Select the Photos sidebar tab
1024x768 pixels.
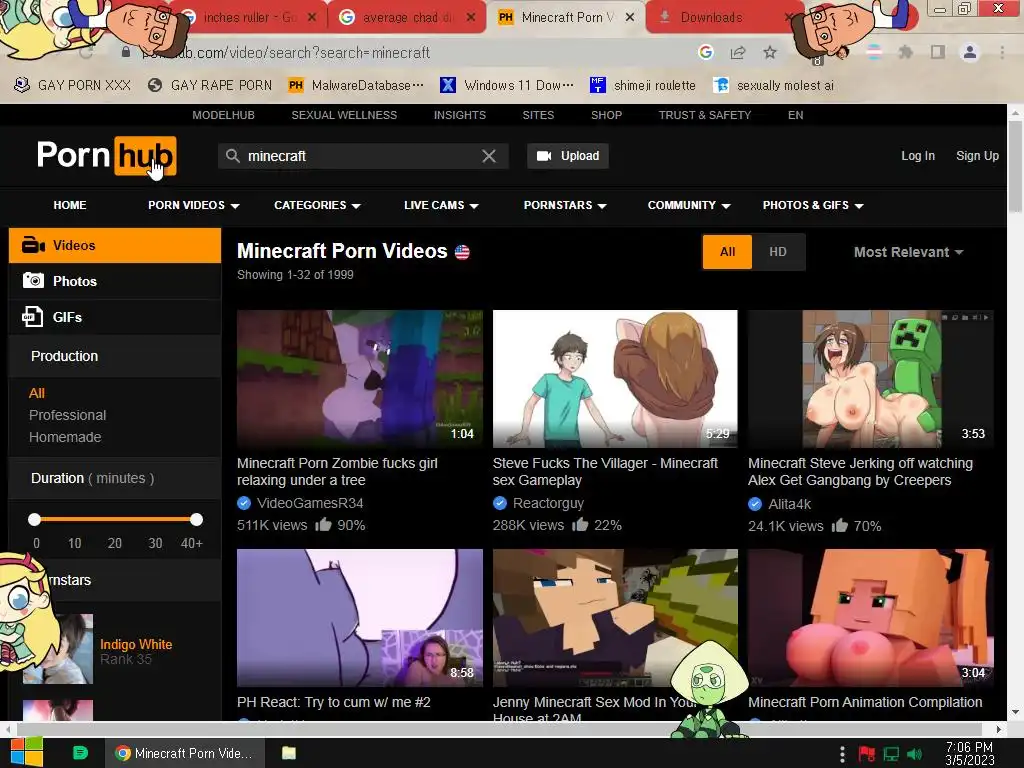(115, 281)
